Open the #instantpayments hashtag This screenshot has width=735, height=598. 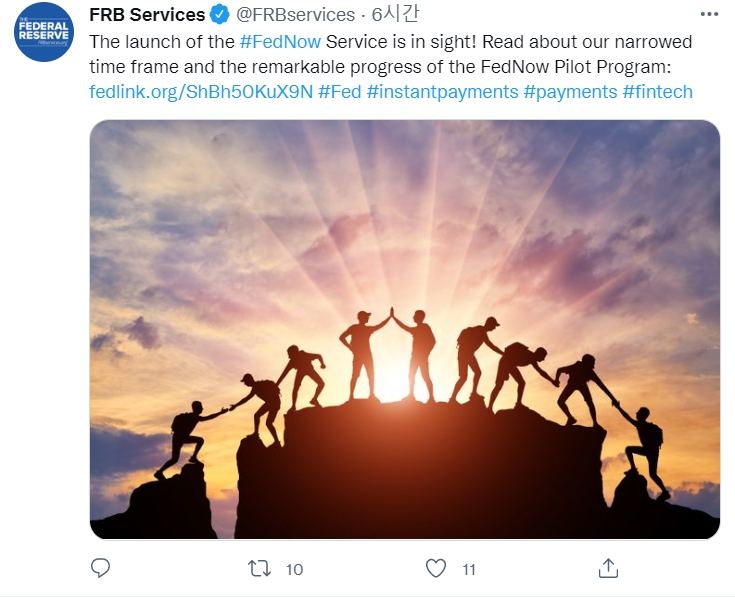pyautogui.click(x=442, y=92)
